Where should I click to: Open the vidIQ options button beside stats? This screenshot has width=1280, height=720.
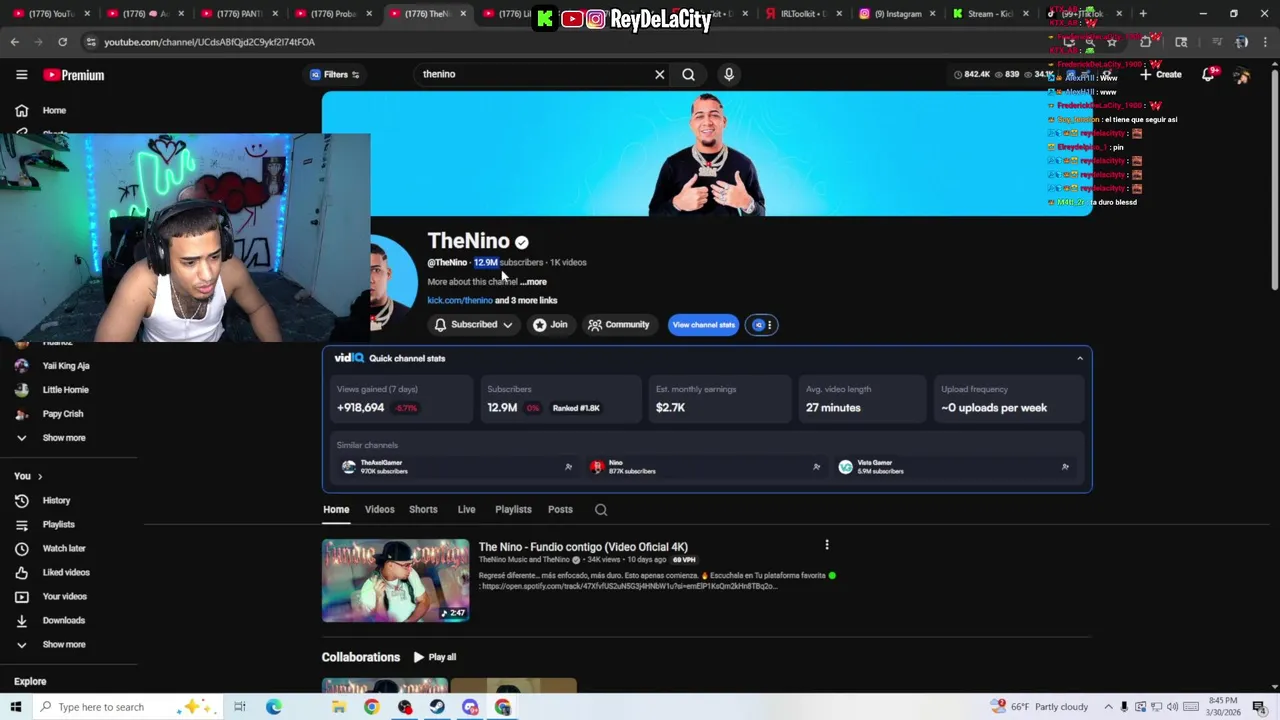pos(762,325)
